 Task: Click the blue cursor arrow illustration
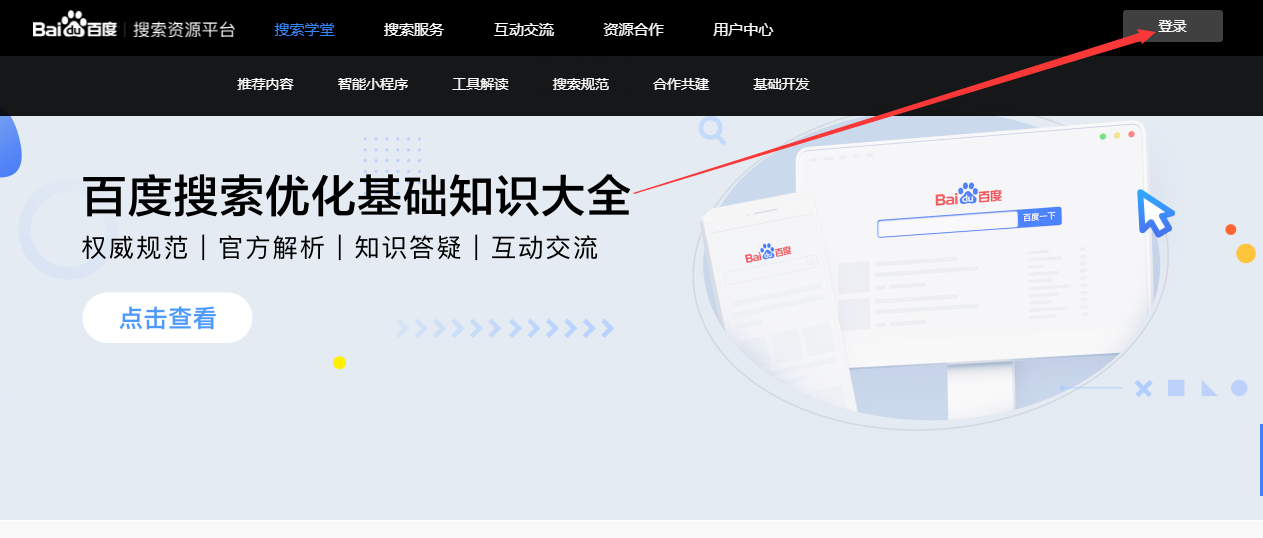[1155, 212]
